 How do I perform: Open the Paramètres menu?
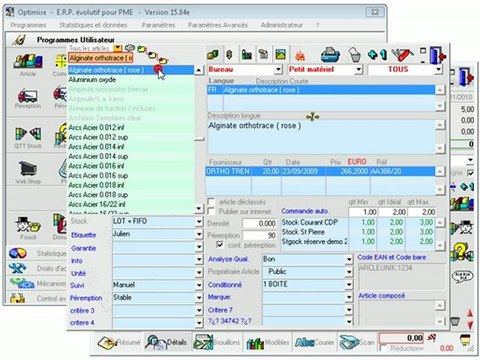click(159, 25)
